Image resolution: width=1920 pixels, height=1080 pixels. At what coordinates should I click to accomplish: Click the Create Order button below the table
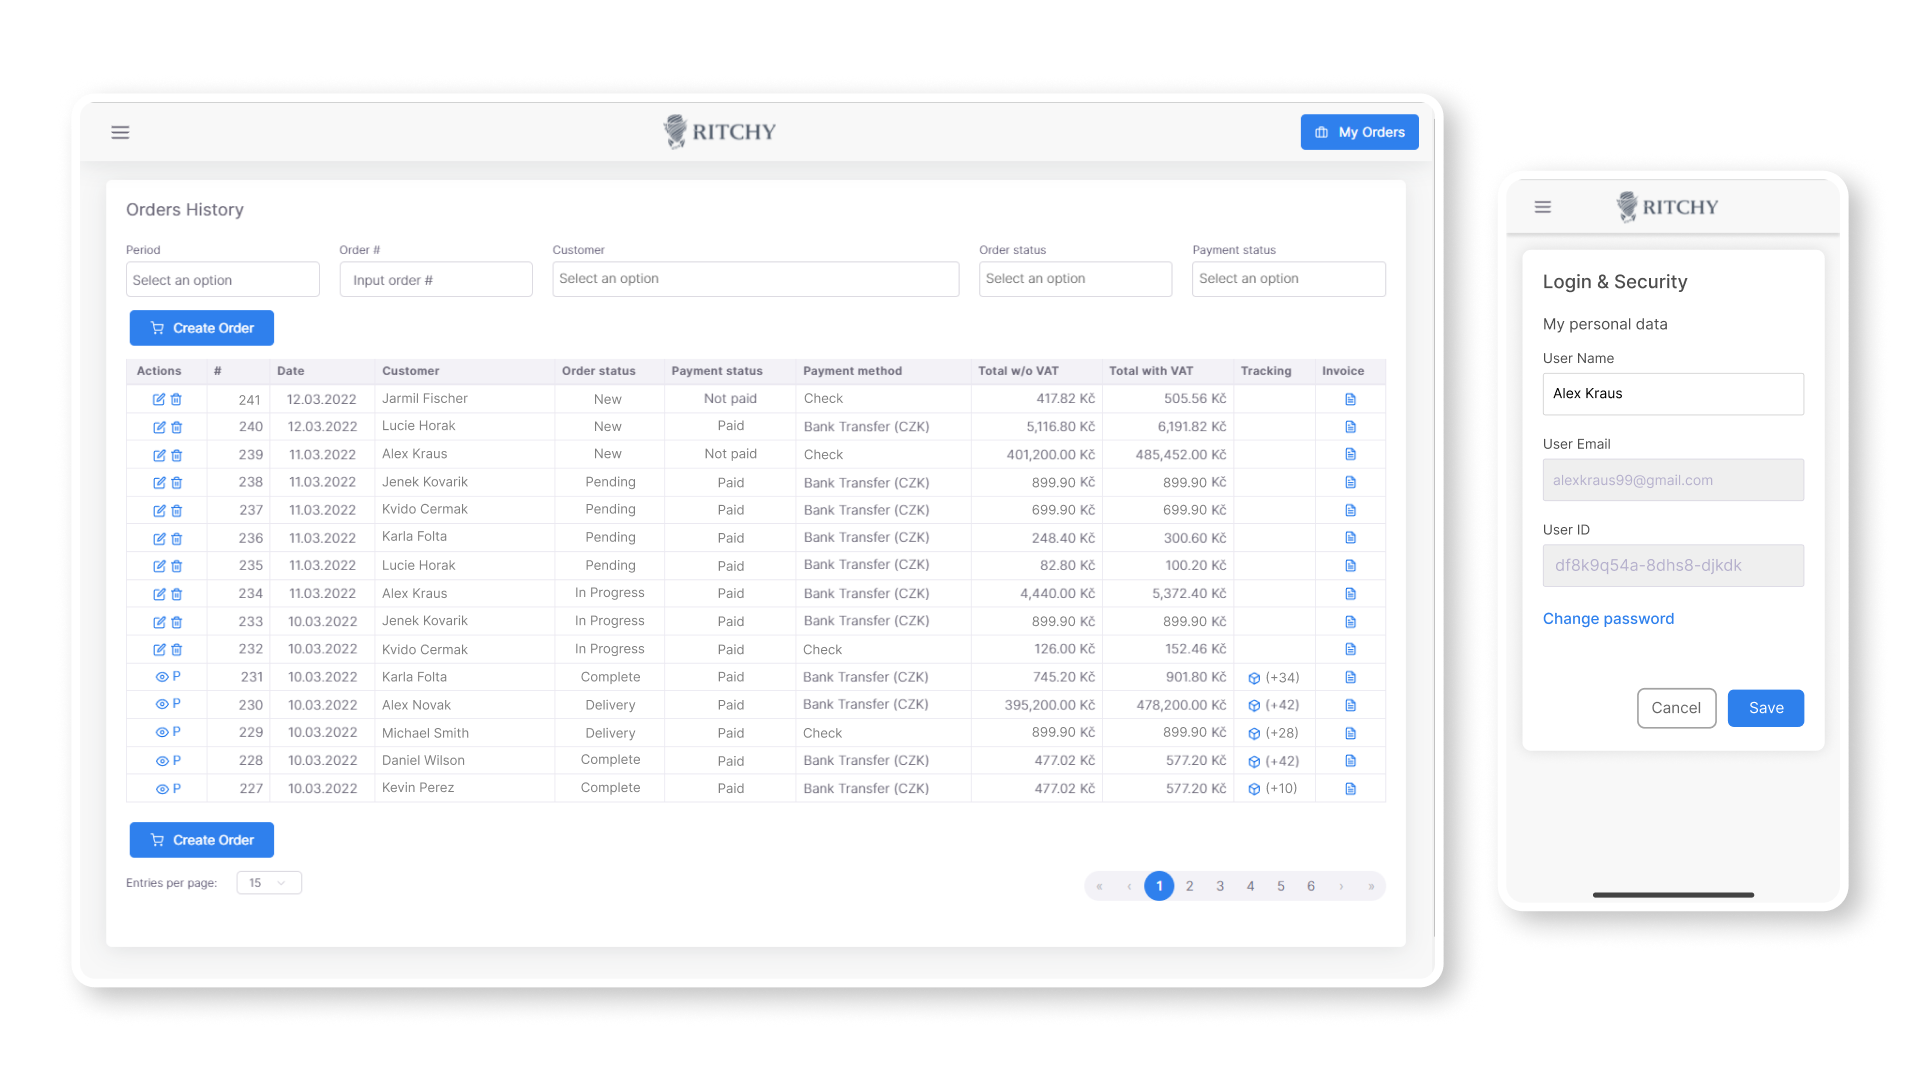[x=202, y=840]
